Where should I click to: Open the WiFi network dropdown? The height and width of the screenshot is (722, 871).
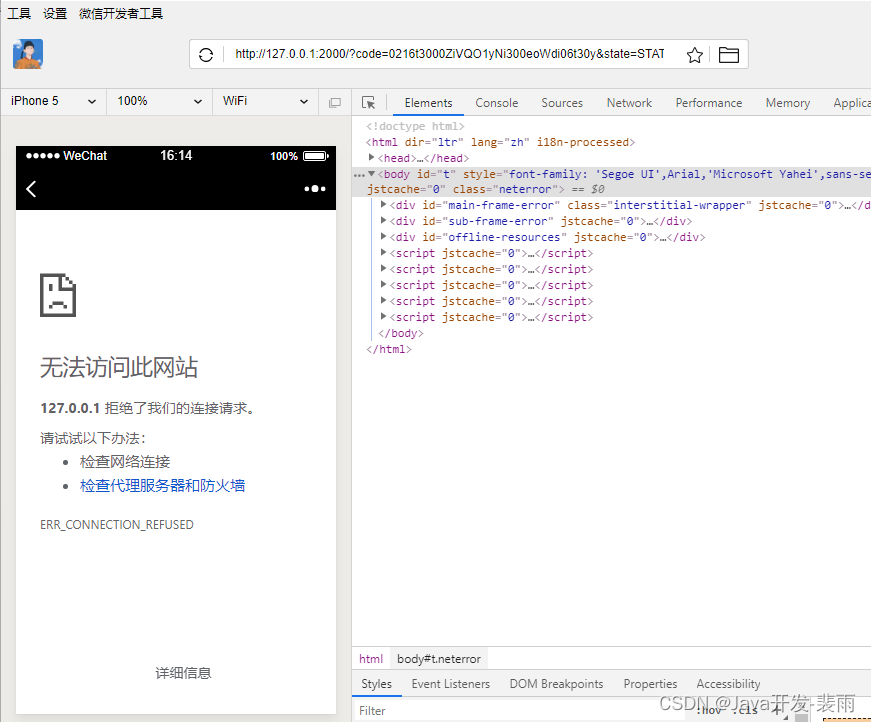tap(265, 101)
